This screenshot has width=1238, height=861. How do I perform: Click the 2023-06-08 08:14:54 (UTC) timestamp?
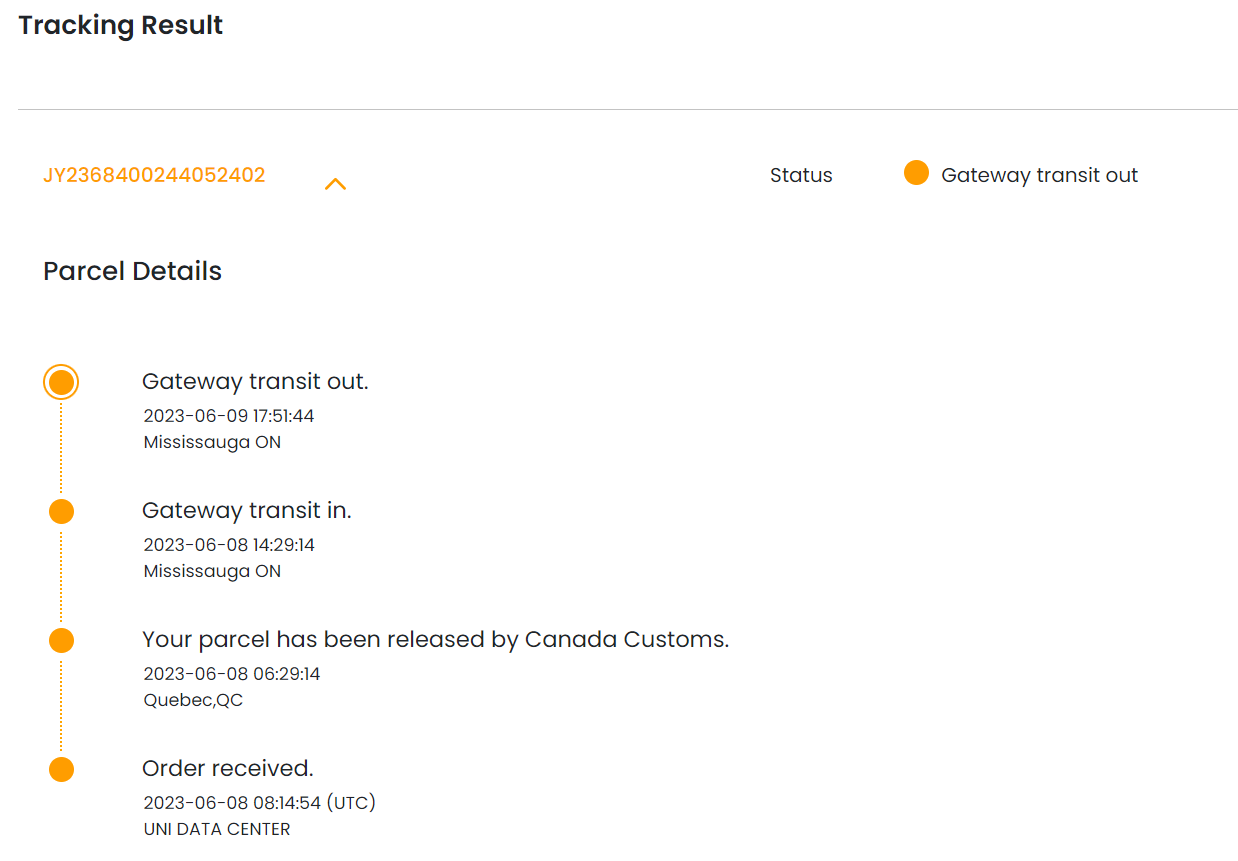(x=259, y=803)
